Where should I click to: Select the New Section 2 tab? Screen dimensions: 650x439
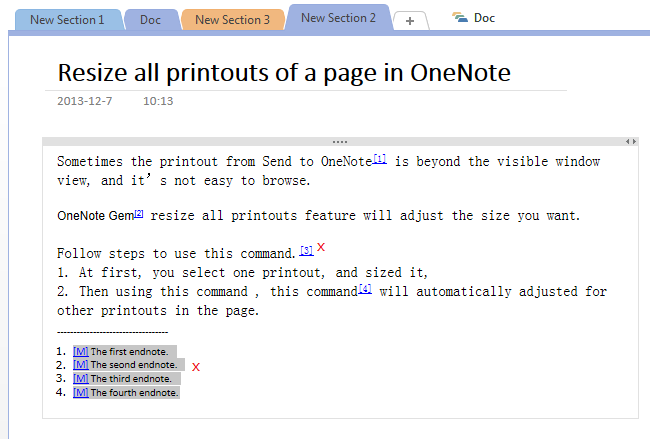click(x=338, y=18)
